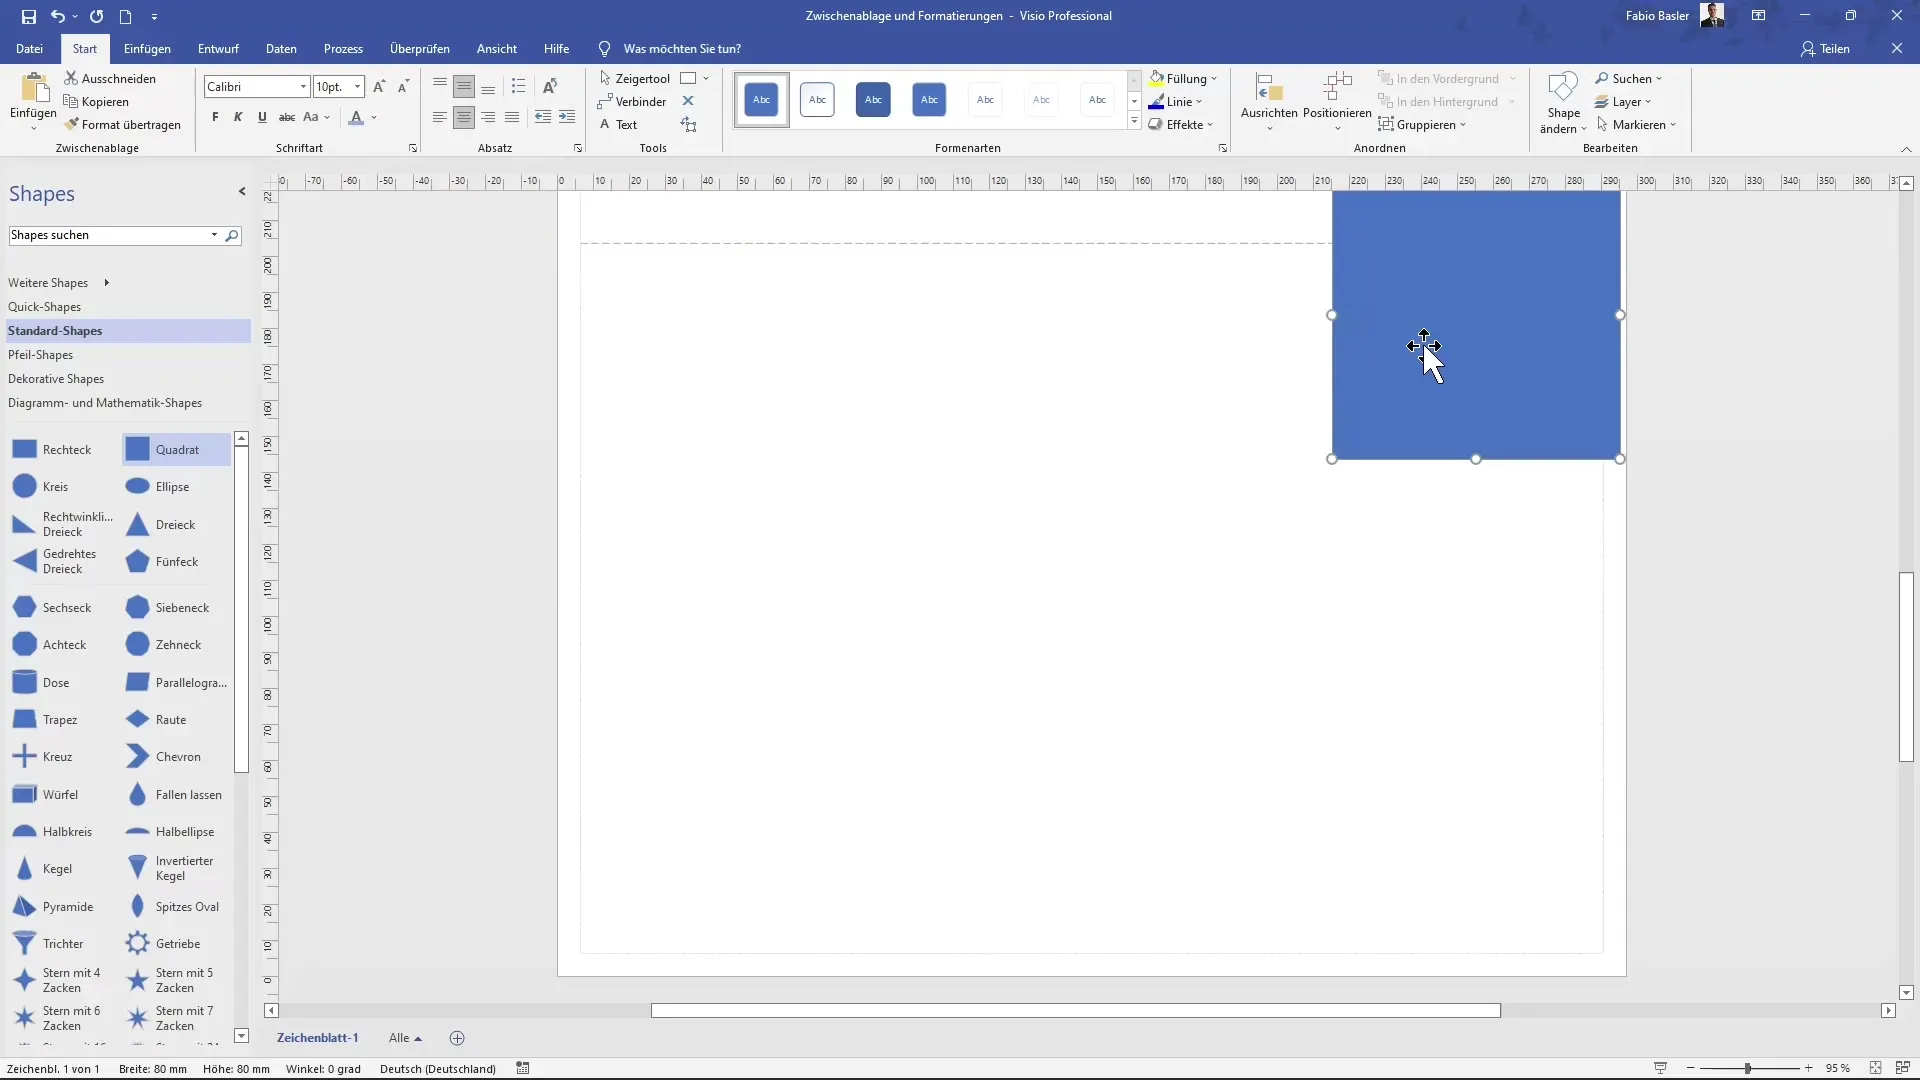Click the Ausschneiden scissors button
Viewport: 1920px width, 1080px height.
point(110,78)
